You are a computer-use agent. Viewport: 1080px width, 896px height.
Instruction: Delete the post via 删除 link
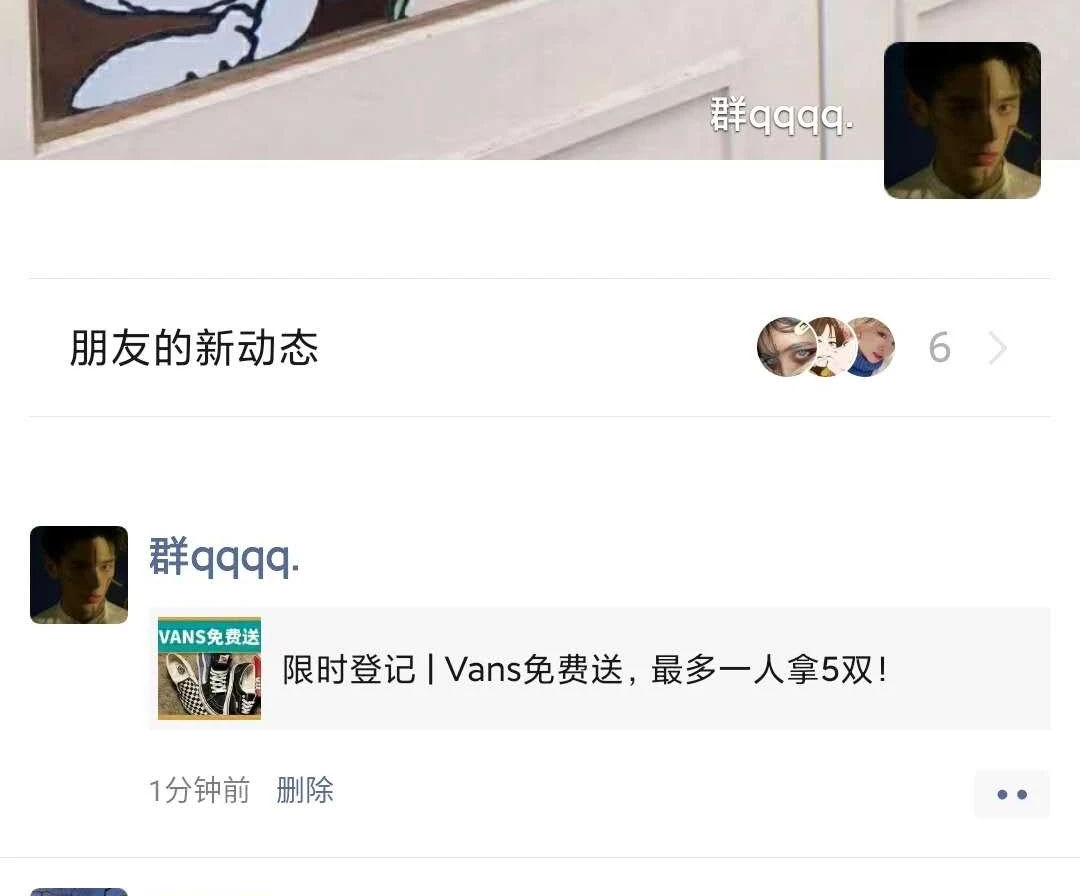pos(304,790)
